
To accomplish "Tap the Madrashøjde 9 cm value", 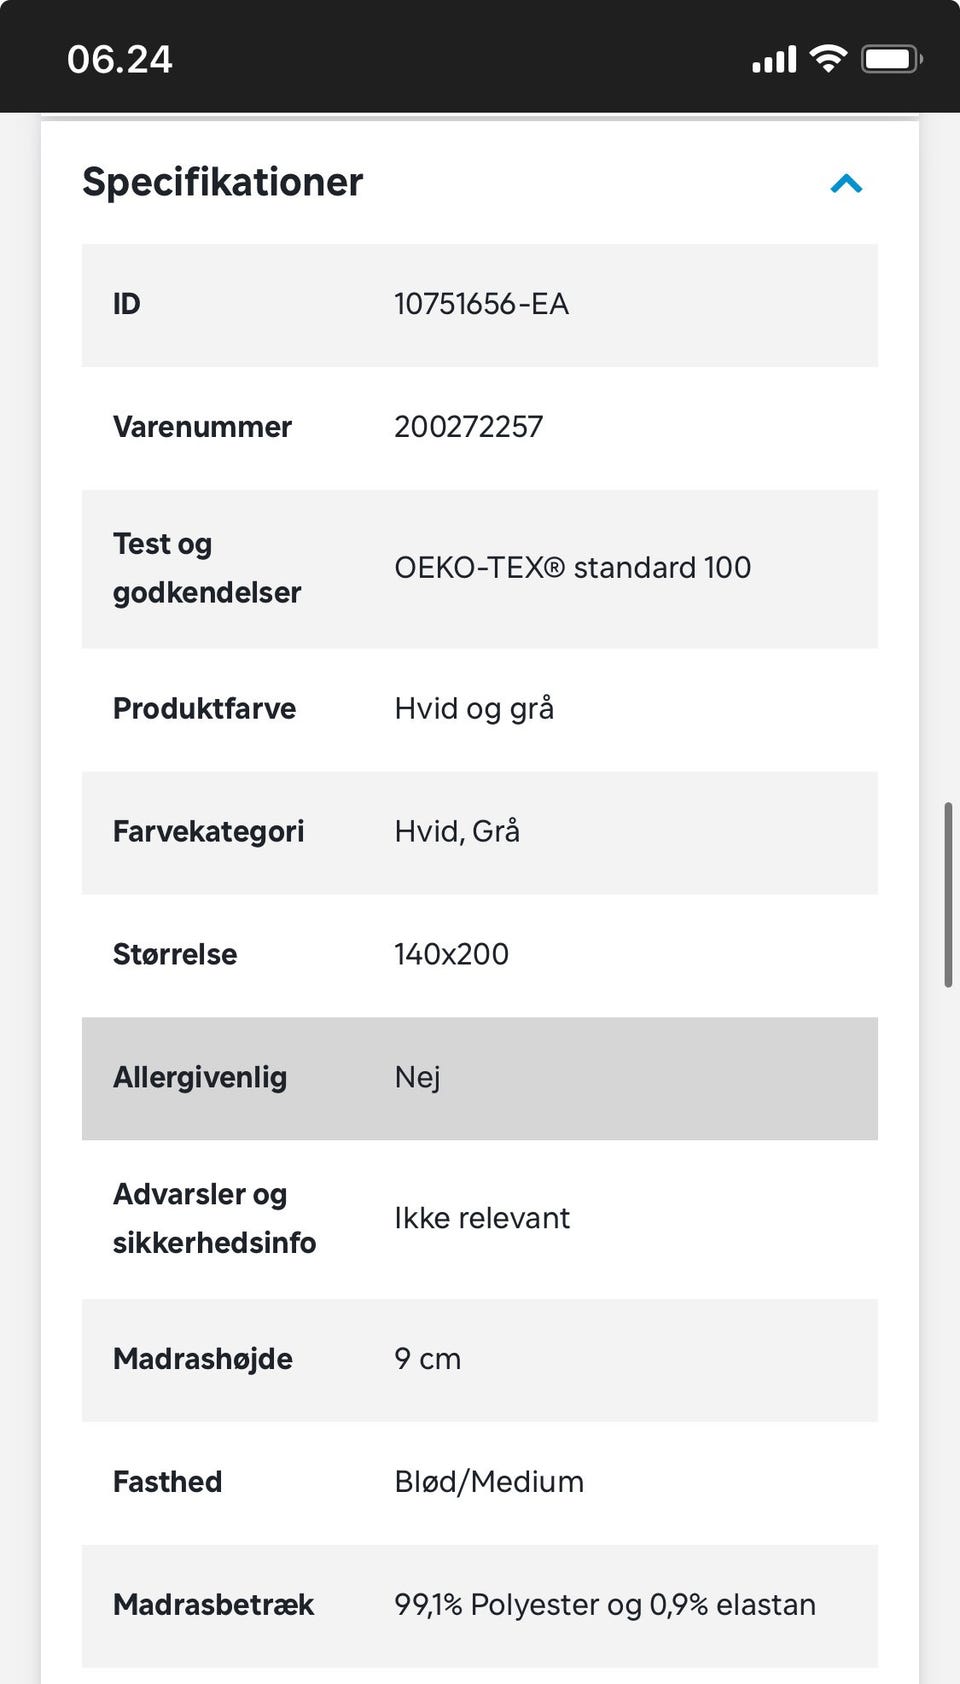I will click(427, 1359).
